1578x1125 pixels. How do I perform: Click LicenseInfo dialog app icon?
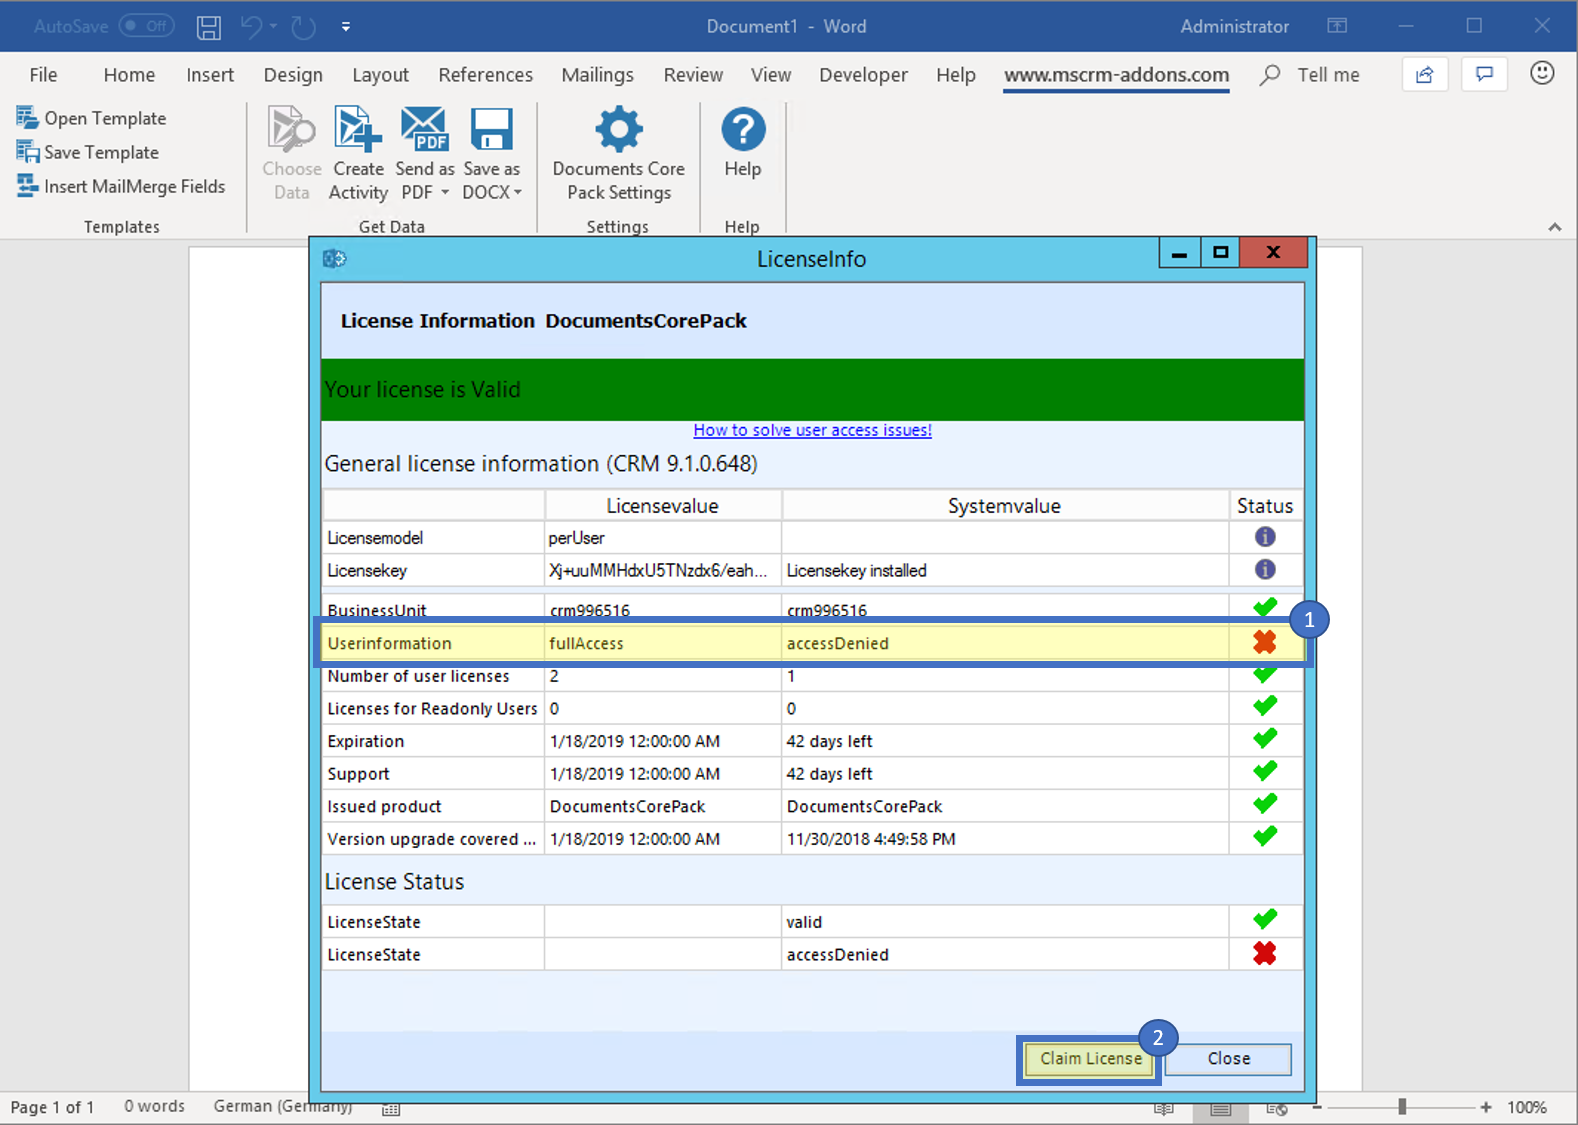pos(334,259)
